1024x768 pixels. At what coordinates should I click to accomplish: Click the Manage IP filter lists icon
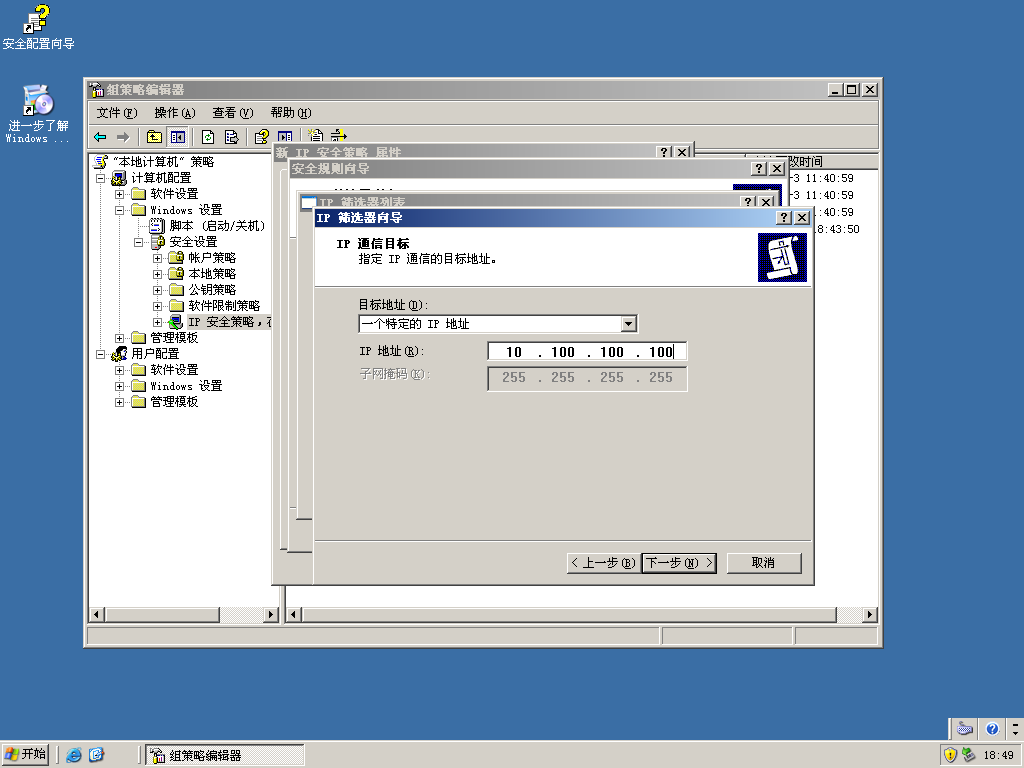tap(338, 135)
